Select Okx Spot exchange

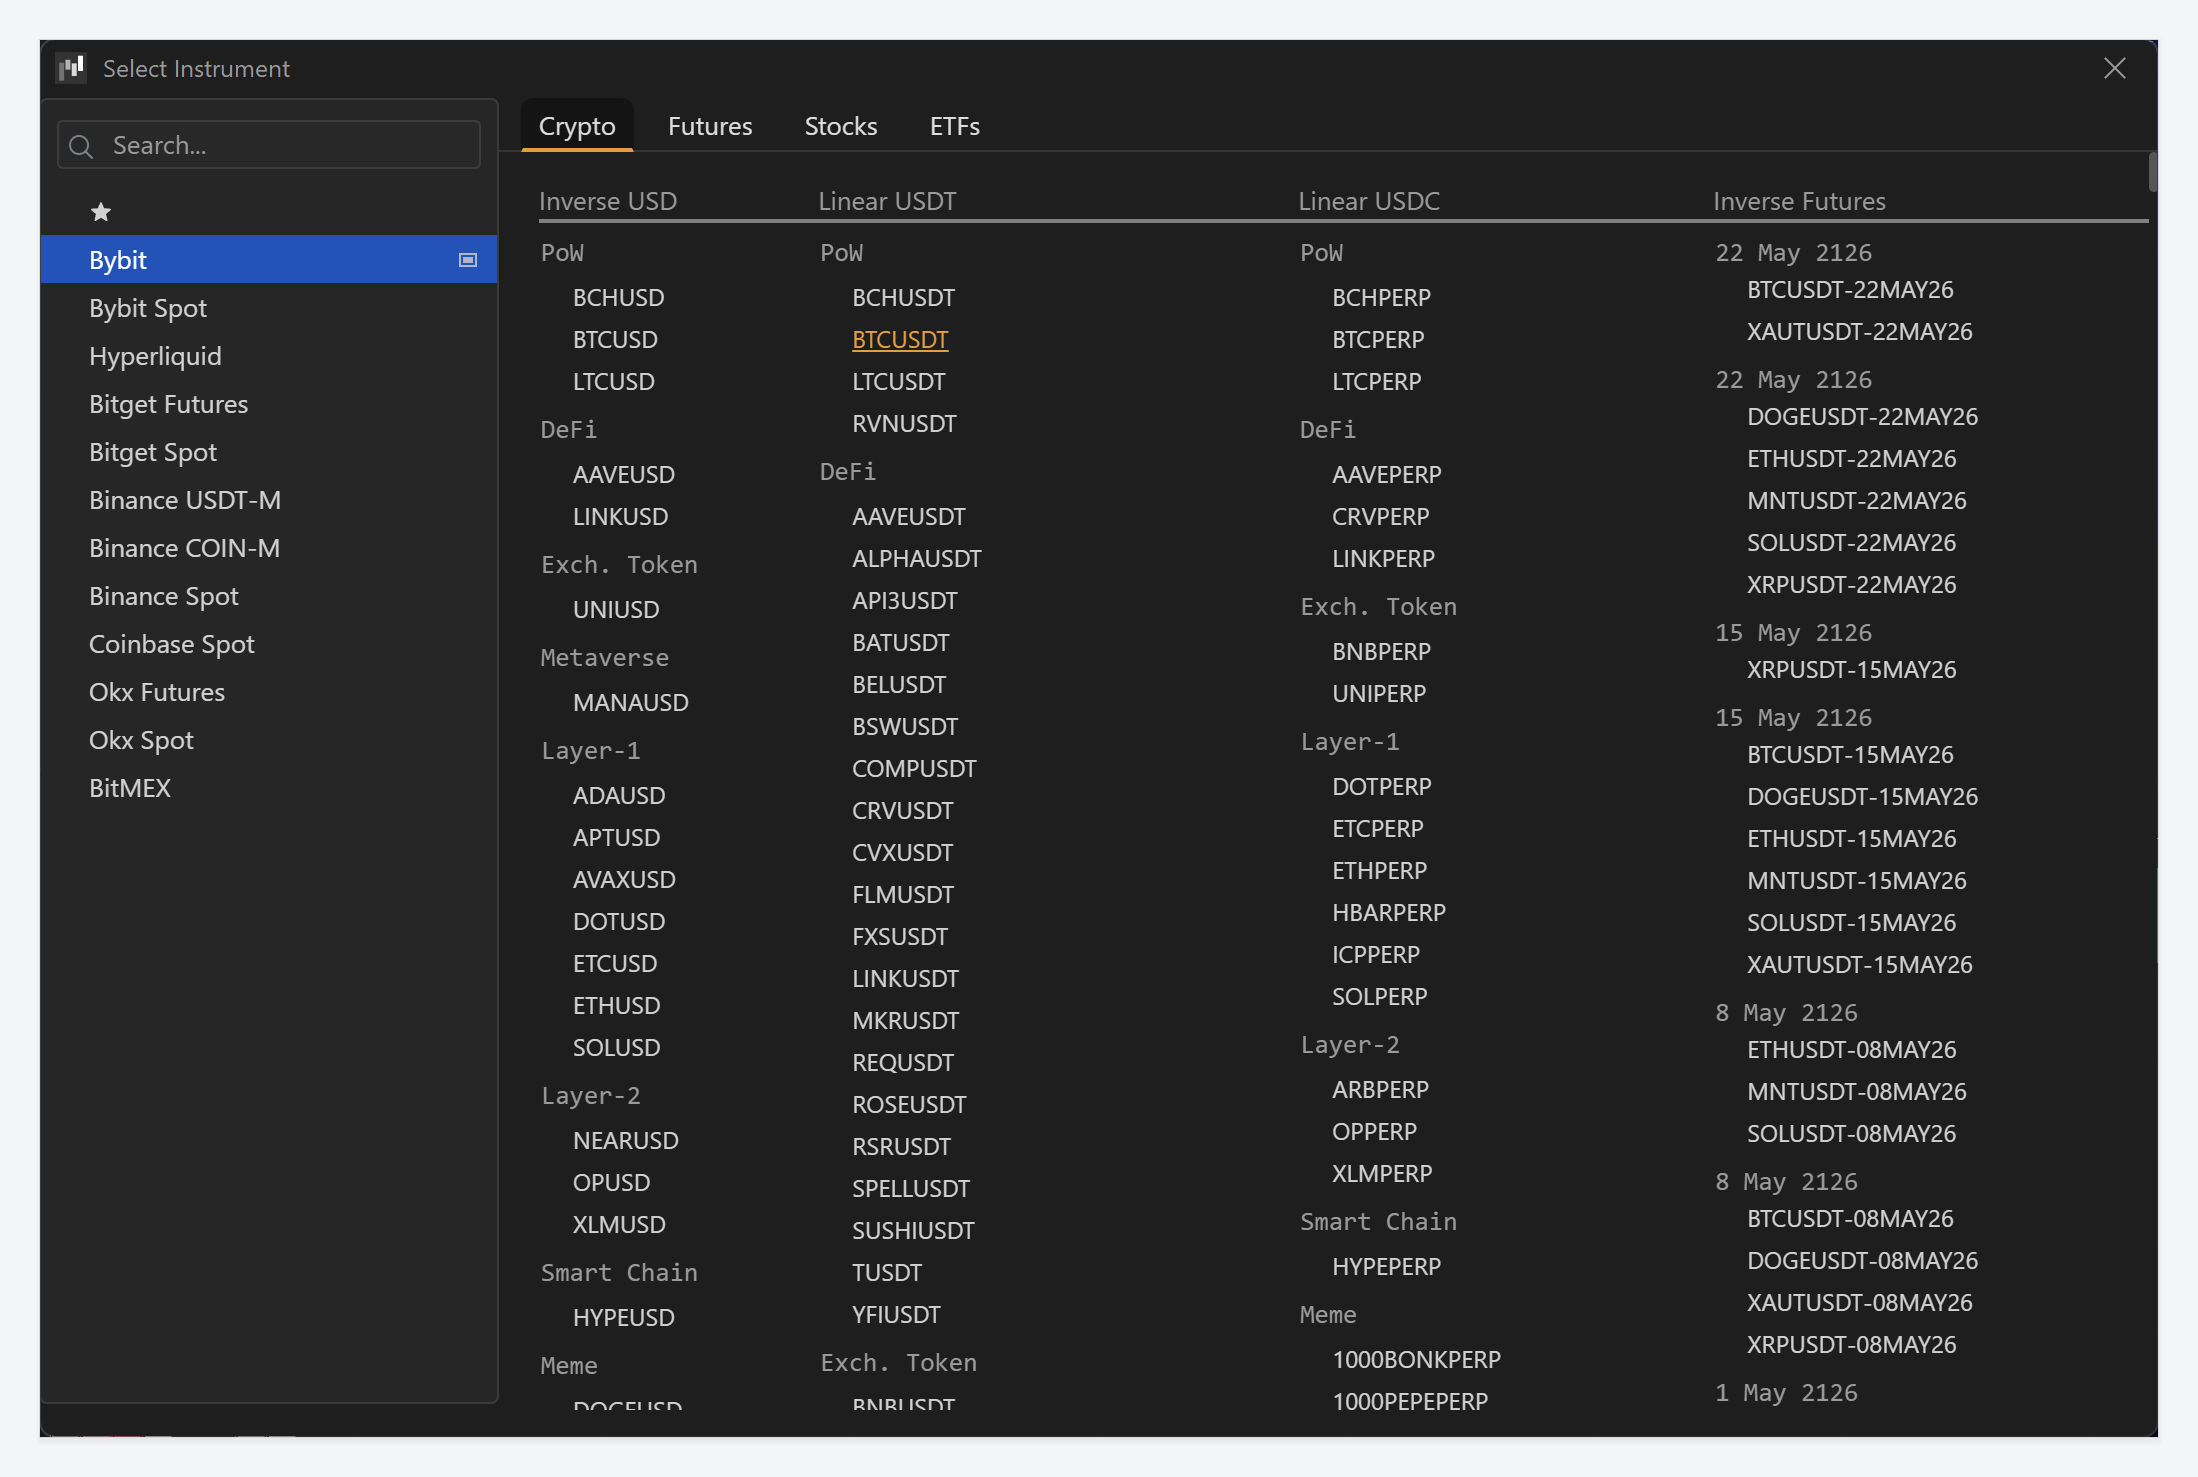pos(269,740)
